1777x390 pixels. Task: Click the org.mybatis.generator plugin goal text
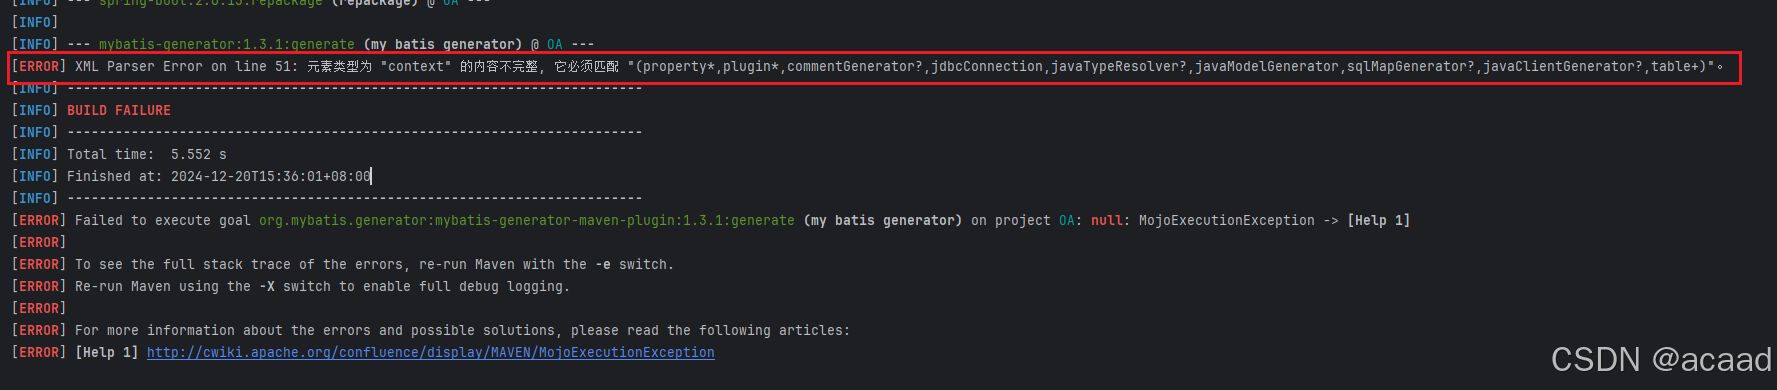[527, 220]
